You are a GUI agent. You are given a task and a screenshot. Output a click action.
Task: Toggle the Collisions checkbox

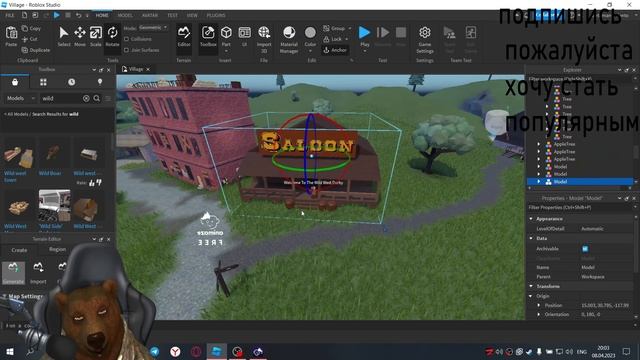point(127,39)
